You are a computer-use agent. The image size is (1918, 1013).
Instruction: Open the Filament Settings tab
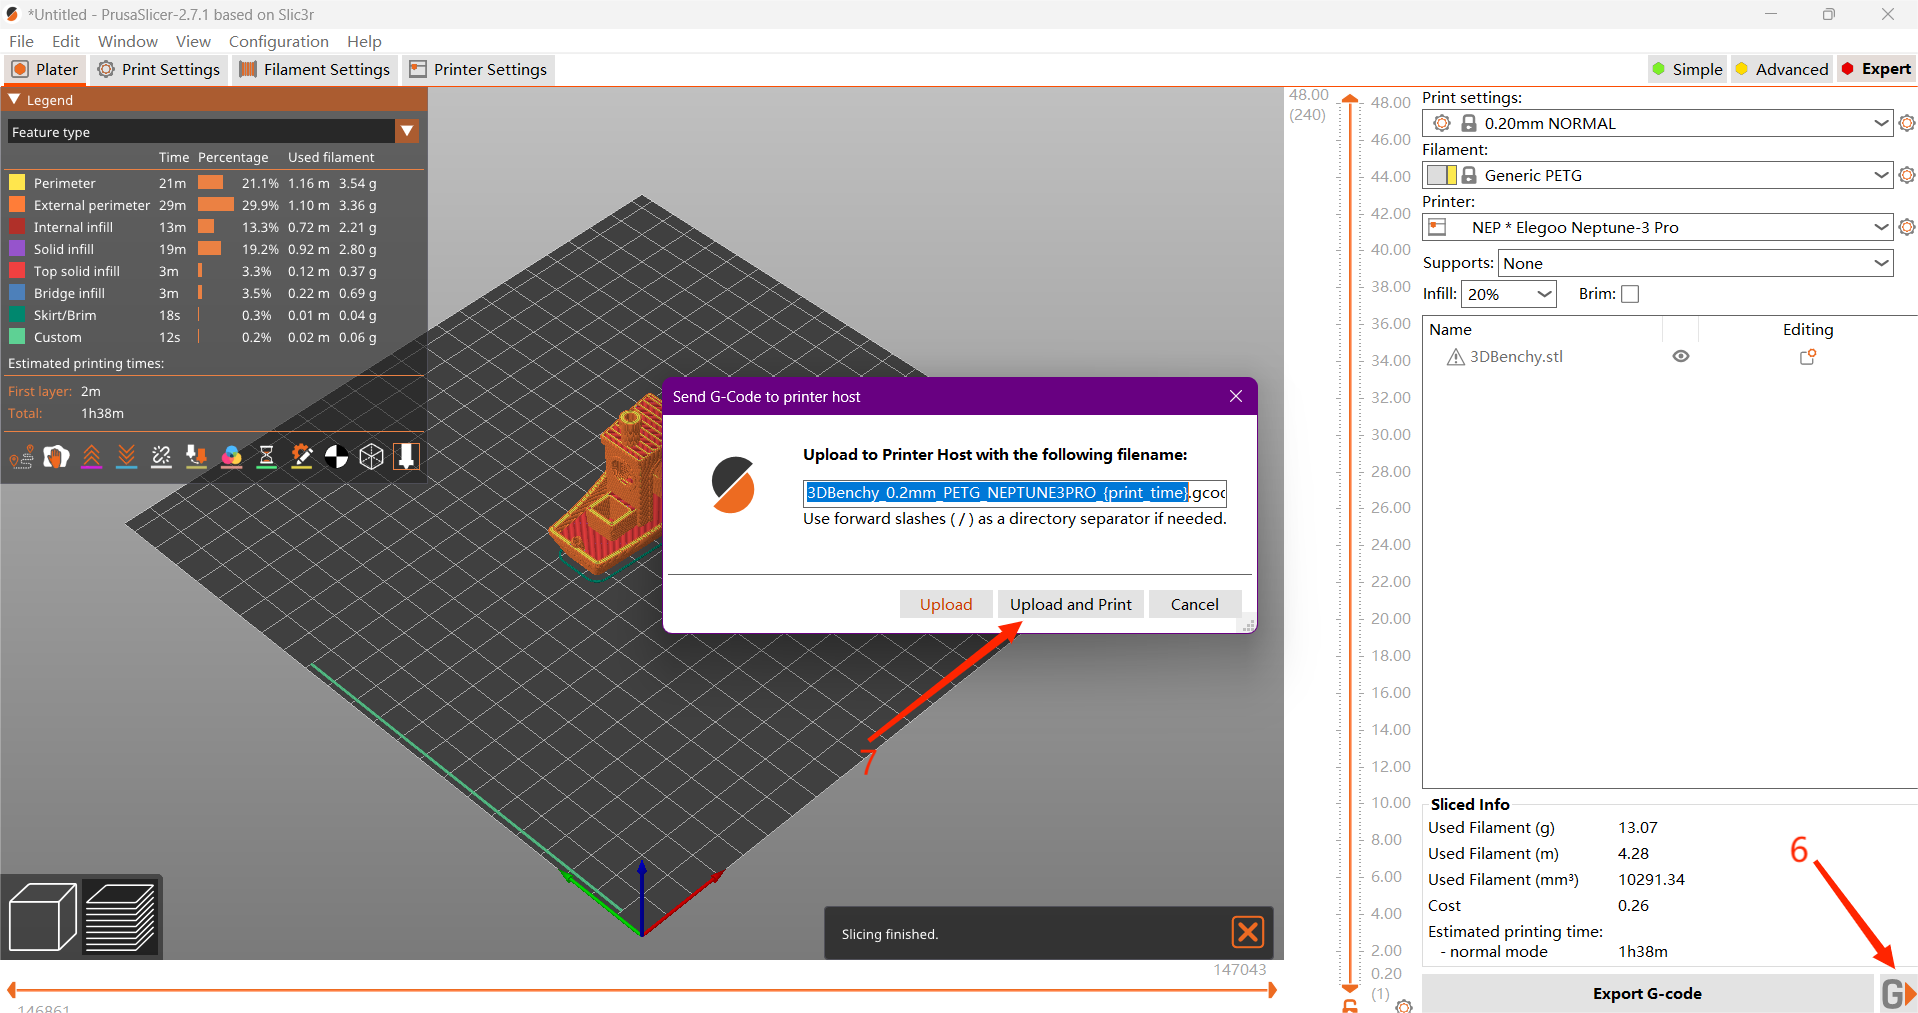315,69
